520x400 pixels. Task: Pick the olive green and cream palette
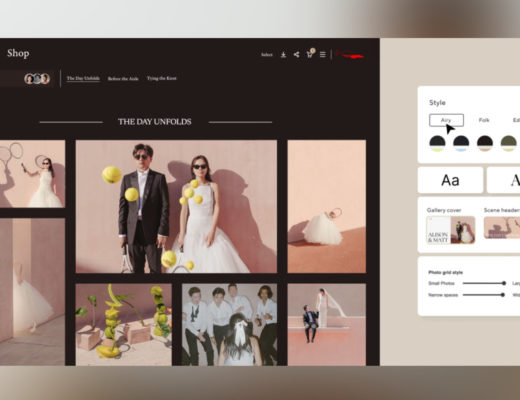tap(509, 143)
